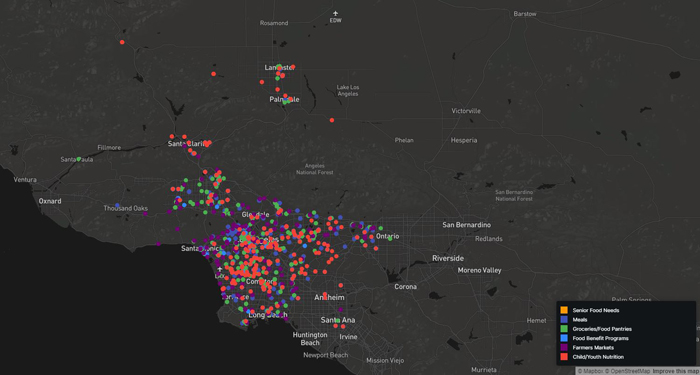Select the red marker southeast of Palmdale
Viewport: 700px width, 375px height.
[332, 120]
